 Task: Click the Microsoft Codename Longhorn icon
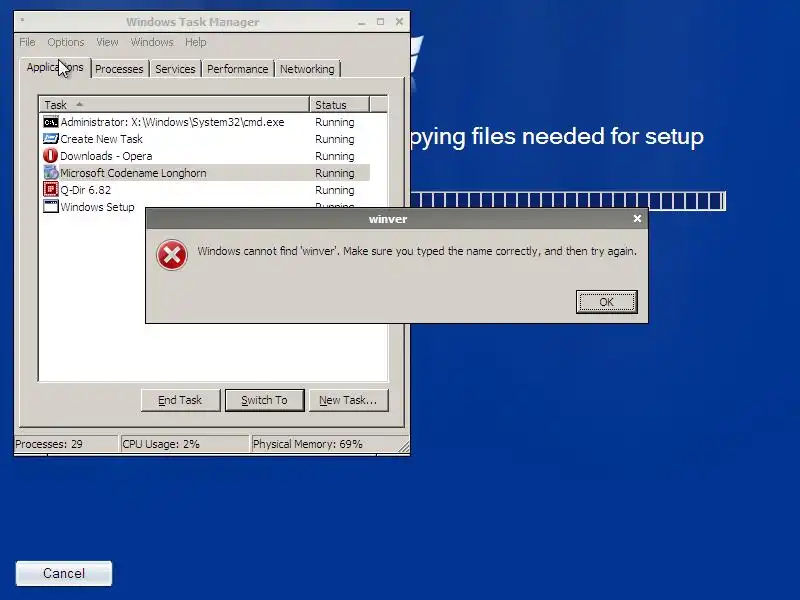pyautogui.click(x=51, y=172)
